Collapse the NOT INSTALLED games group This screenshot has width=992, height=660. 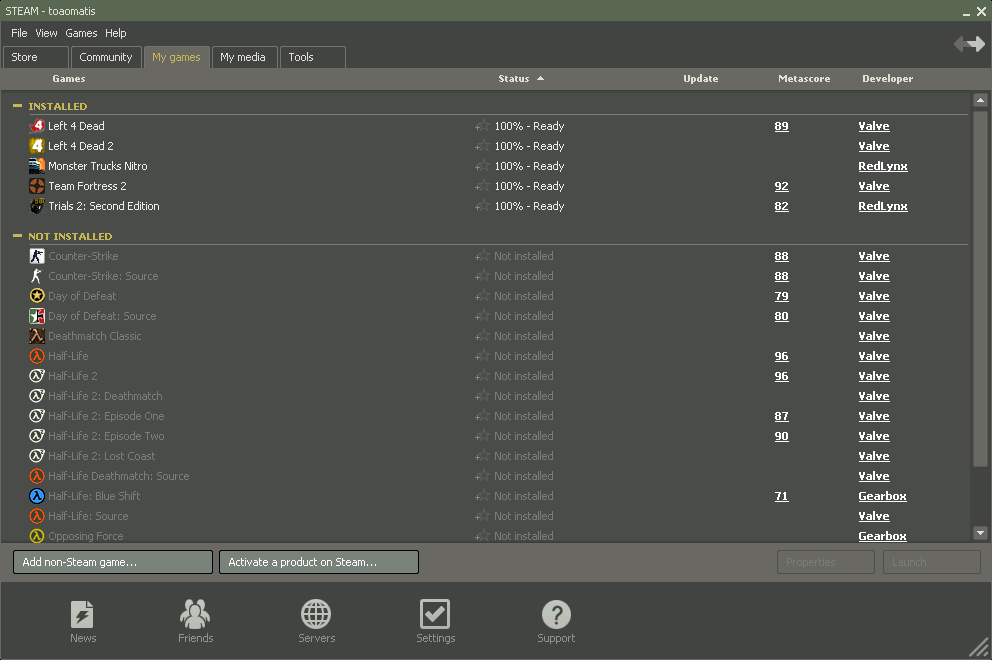(17, 235)
